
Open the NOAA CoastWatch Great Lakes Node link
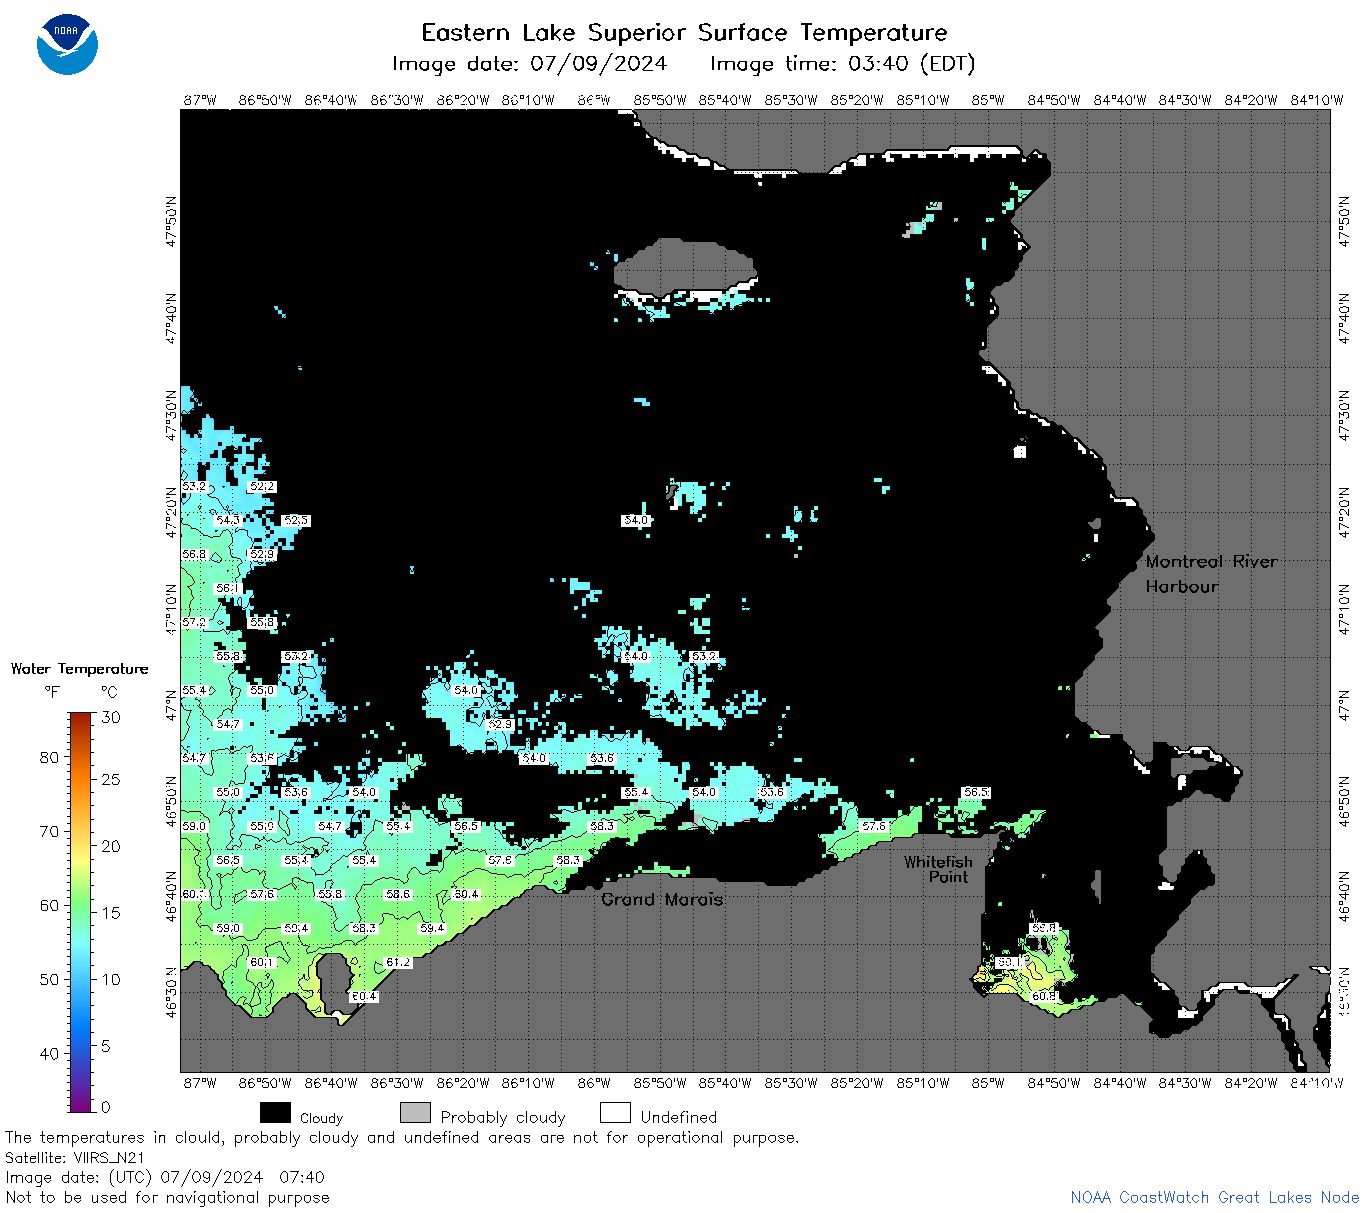point(1215,1197)
